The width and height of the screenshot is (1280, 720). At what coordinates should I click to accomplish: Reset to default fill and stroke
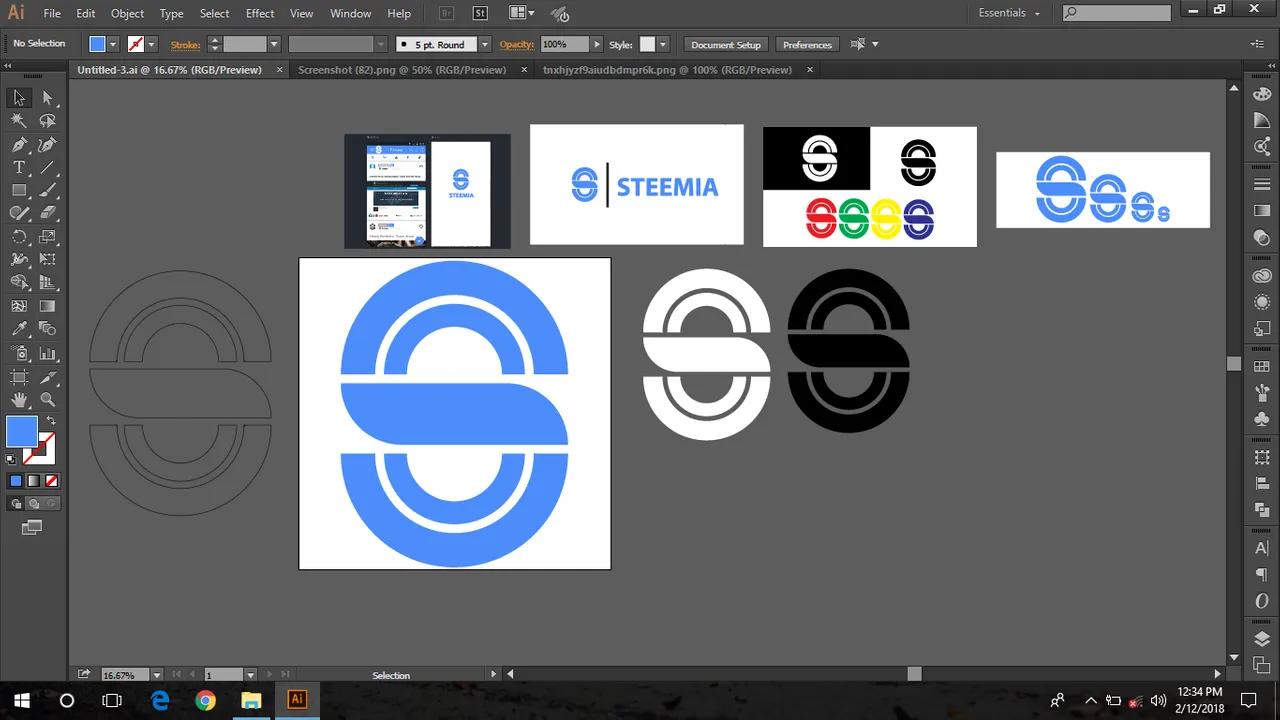(x=11, y=460)
